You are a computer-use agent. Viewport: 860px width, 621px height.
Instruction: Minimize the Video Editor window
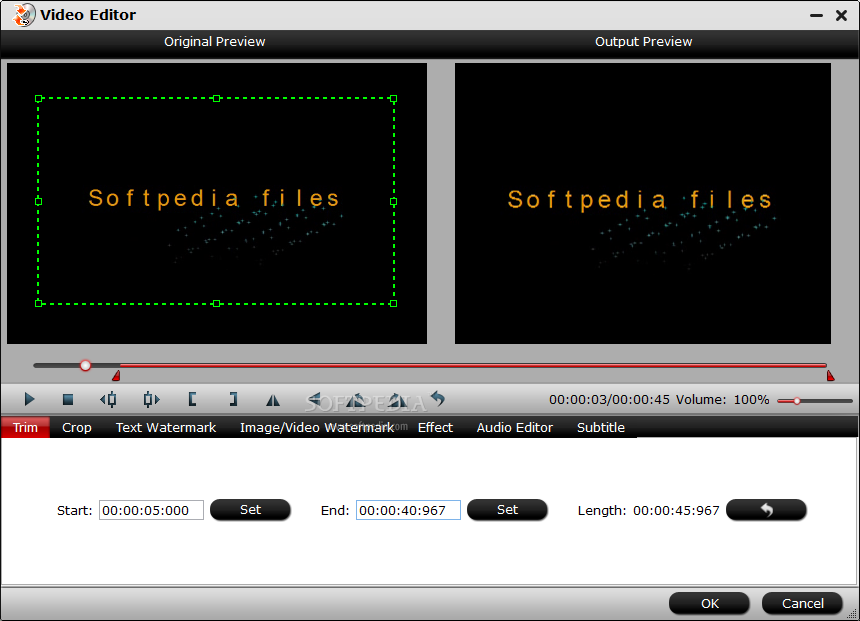point(816,15)
